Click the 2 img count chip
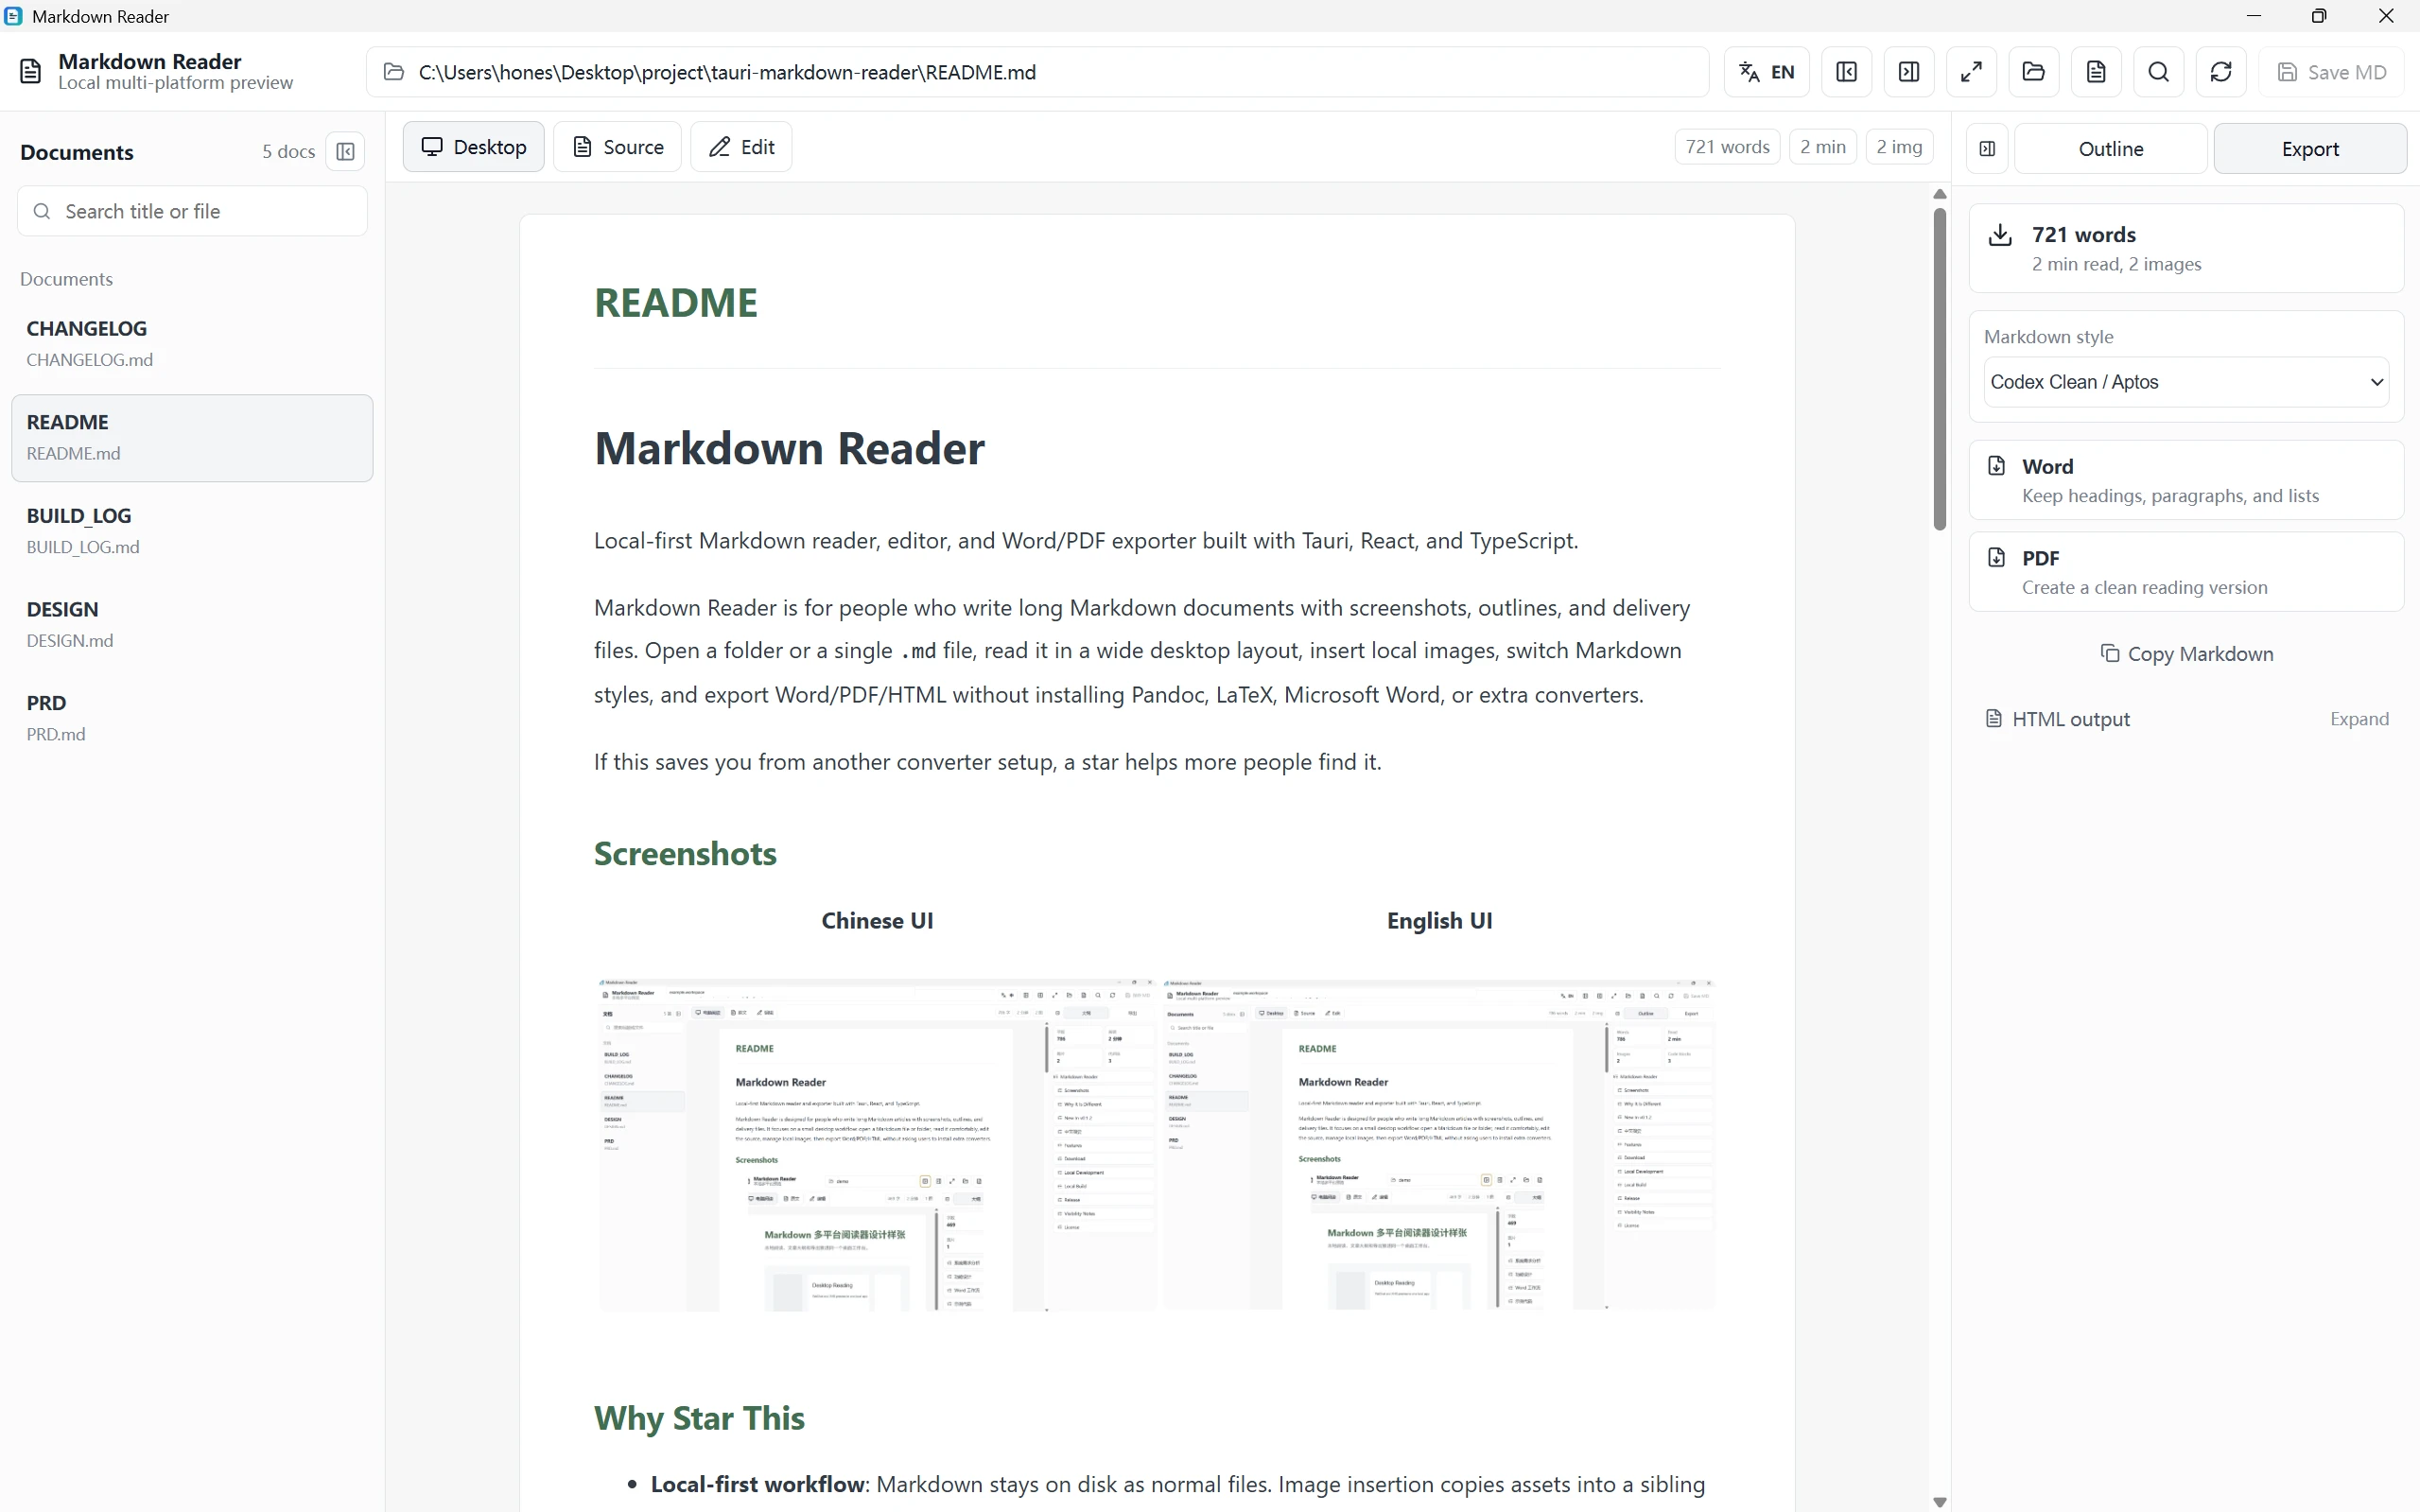 tap(1899, 147)
